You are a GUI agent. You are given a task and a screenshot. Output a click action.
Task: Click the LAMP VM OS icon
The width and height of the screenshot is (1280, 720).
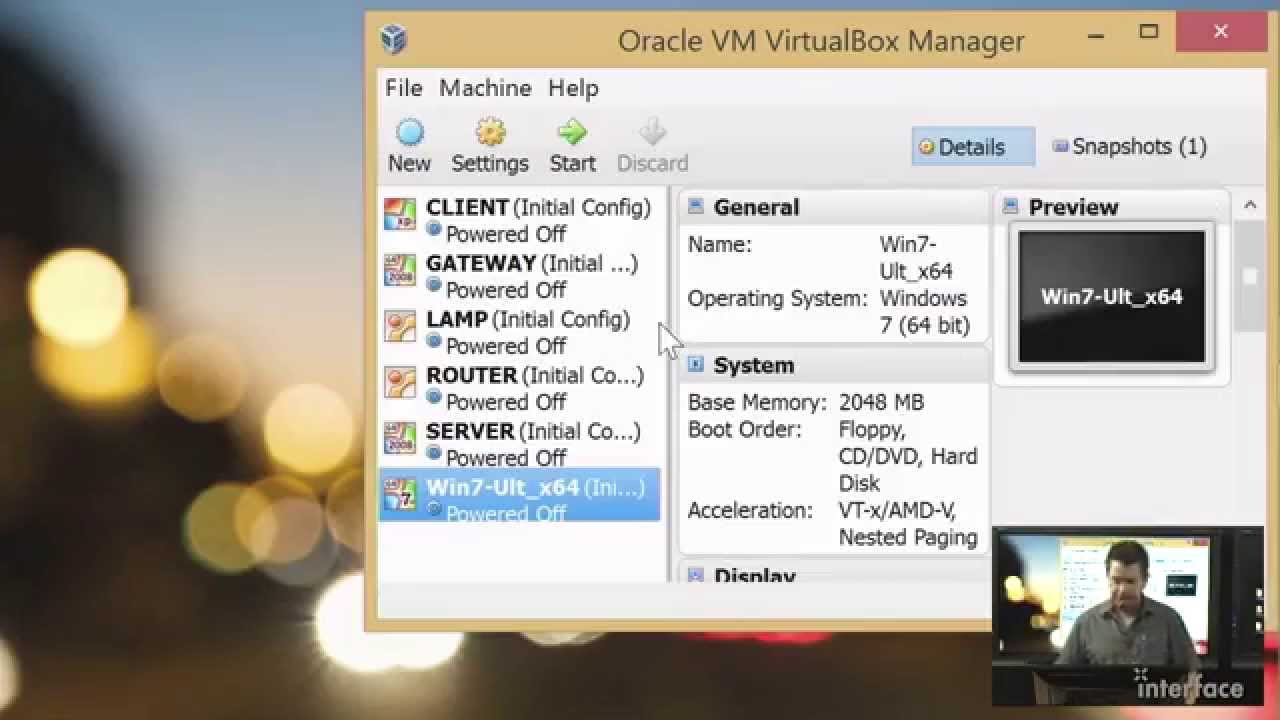tap(400, 328)
